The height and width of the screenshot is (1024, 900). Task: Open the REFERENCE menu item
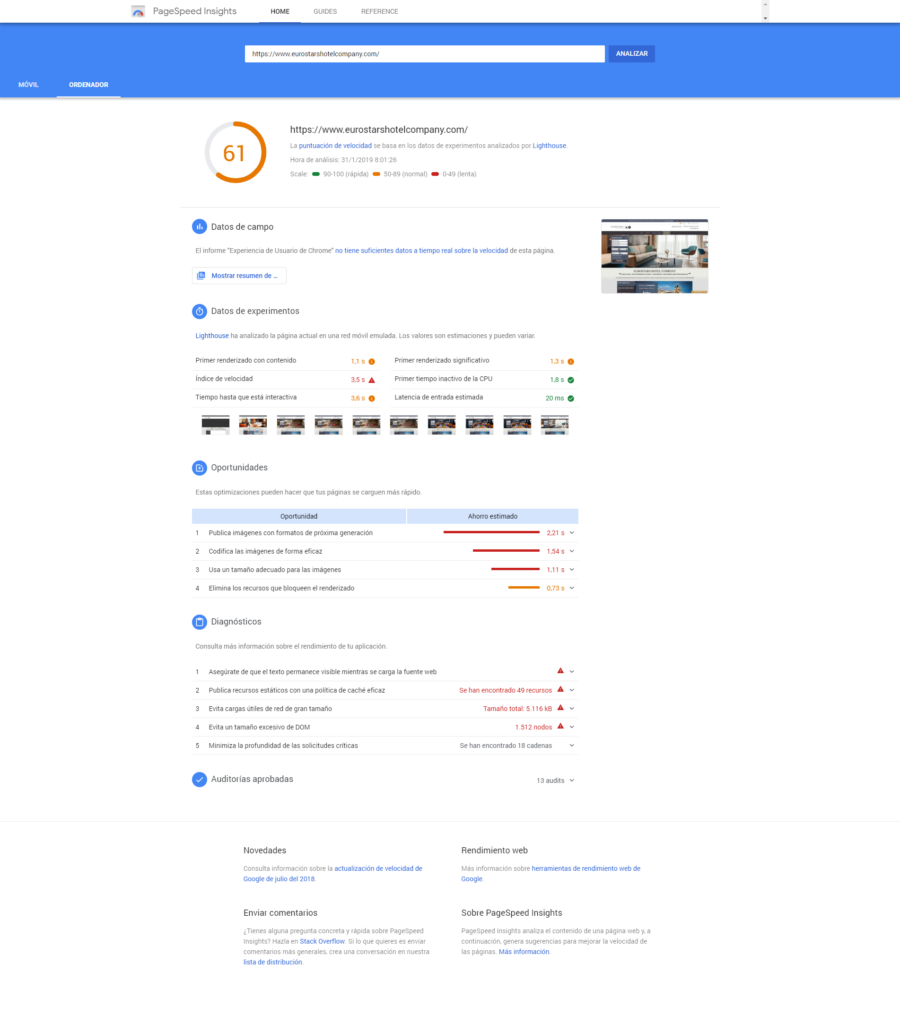pyautogui.click(x=379, y=12)
